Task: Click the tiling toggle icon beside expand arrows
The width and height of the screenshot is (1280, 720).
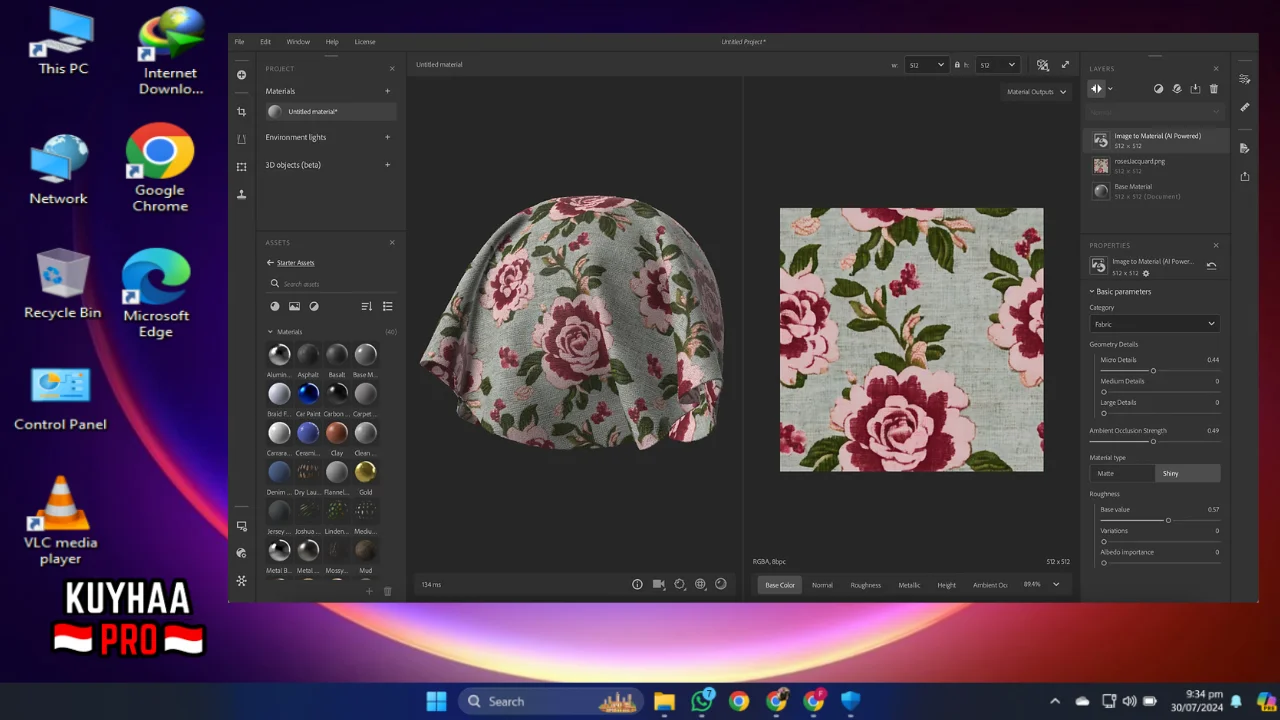Action: pos(1043,65)
